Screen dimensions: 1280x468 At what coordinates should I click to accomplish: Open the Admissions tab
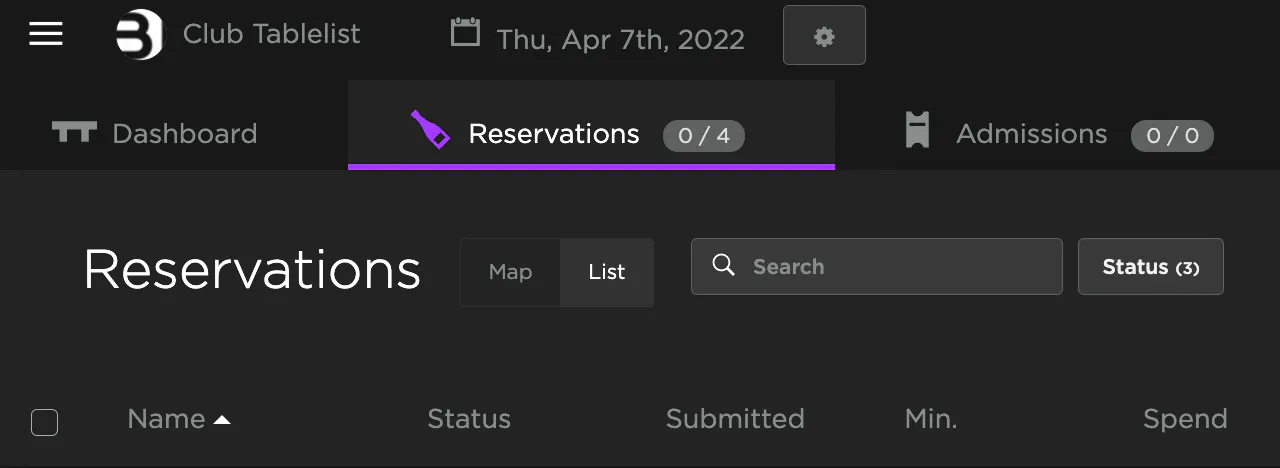(1031, 134)
